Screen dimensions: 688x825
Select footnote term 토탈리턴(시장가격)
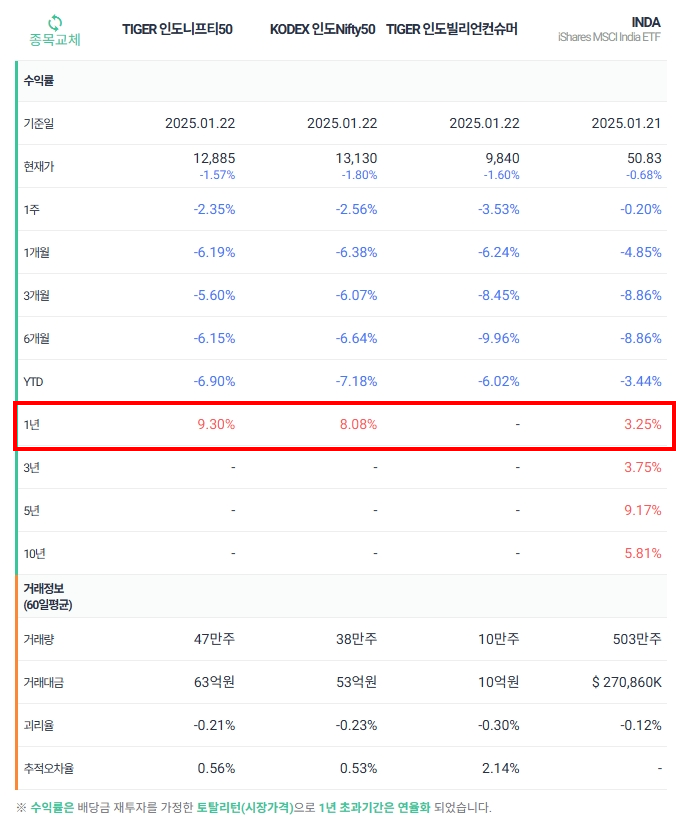[x=245, y=808]
